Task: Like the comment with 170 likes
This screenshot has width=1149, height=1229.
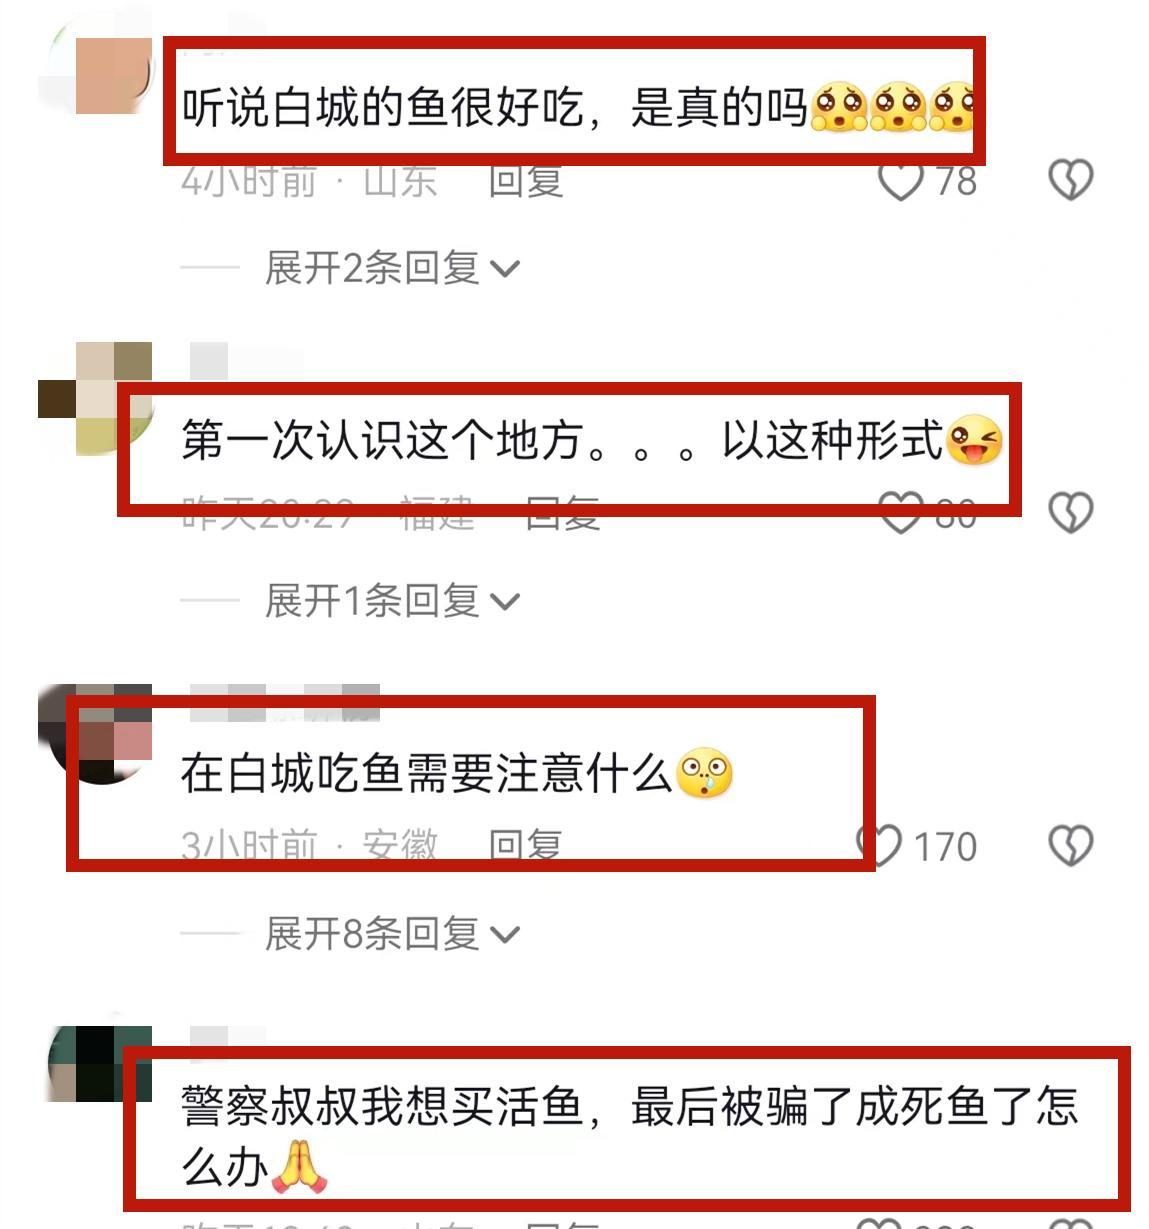Action: (880, 846)
